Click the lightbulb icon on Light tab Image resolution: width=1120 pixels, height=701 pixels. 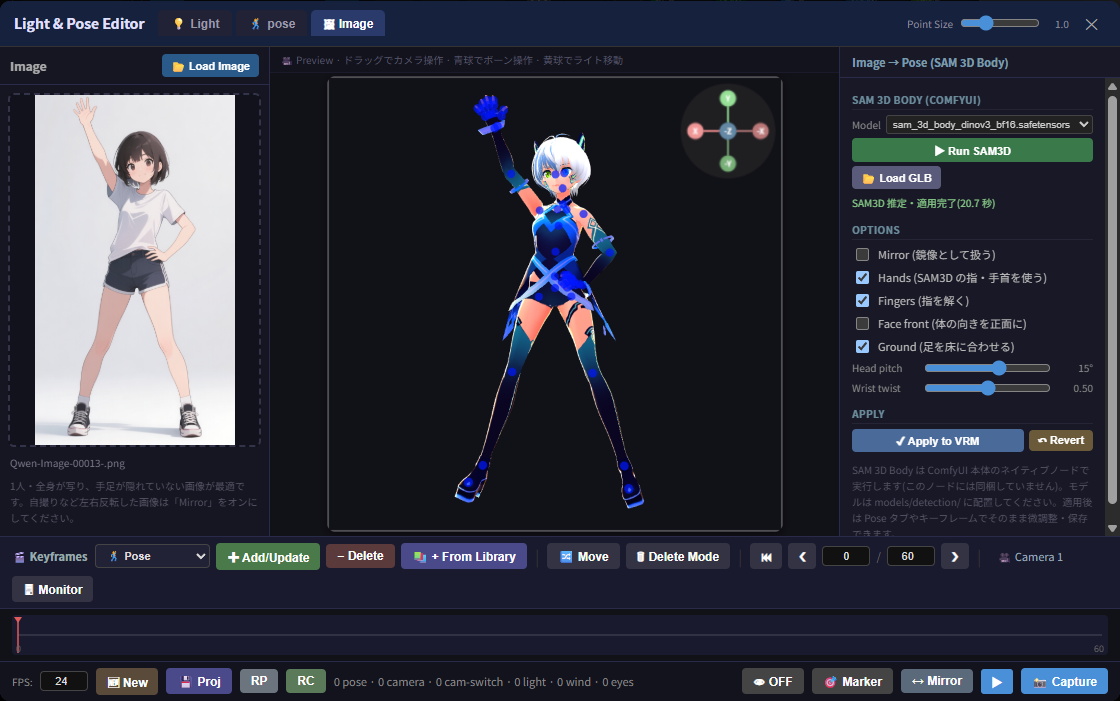click(179, 24)
